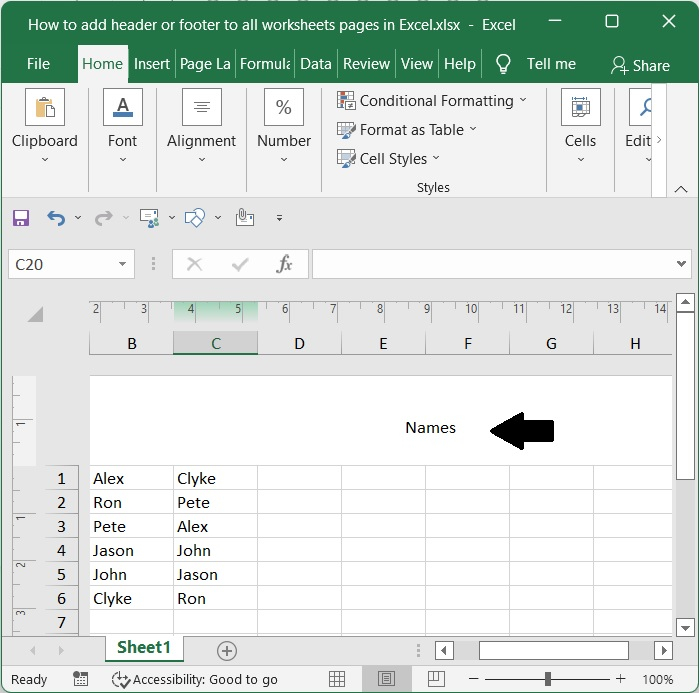Click the Save icon in quick access toolbar
700x693 pixels.
click(x=21, y=217)
